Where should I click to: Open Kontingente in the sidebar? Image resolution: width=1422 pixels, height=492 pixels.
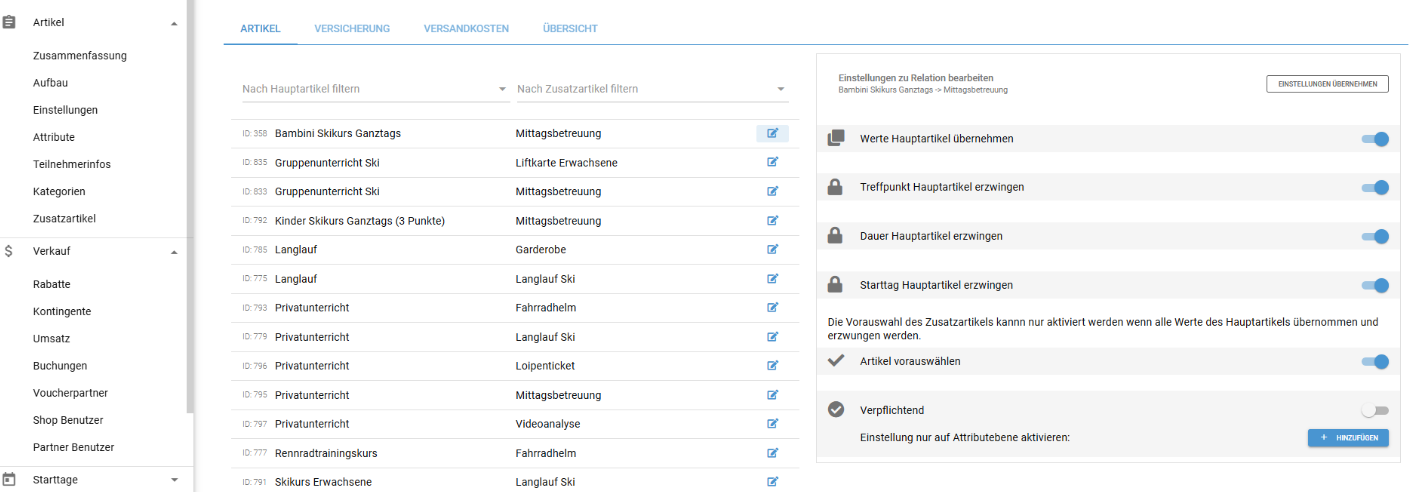point(62,312)
